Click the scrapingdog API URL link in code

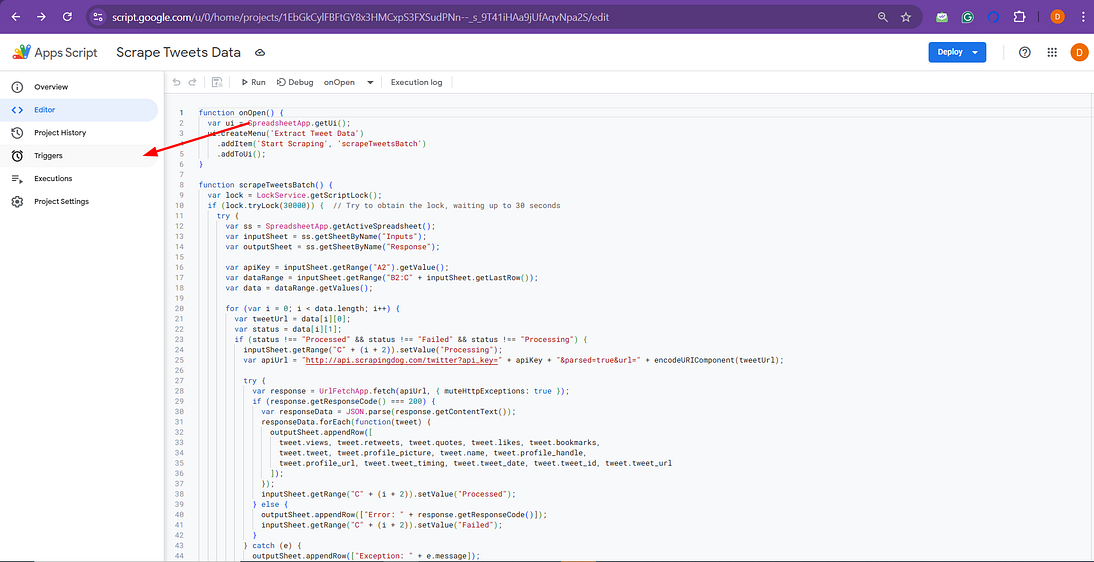tap(403, 360)
